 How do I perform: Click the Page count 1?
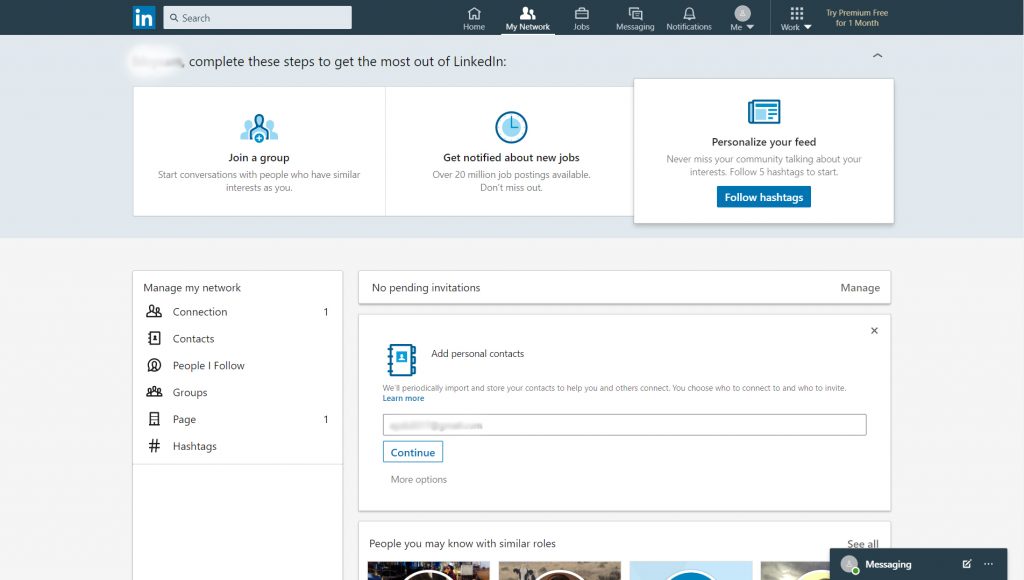326,419
